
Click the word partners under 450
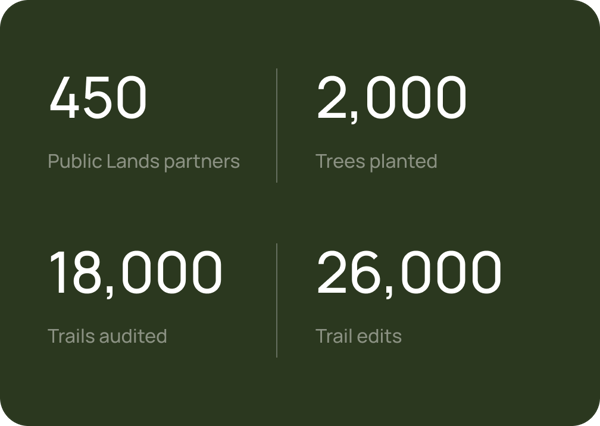click(202, 163)
